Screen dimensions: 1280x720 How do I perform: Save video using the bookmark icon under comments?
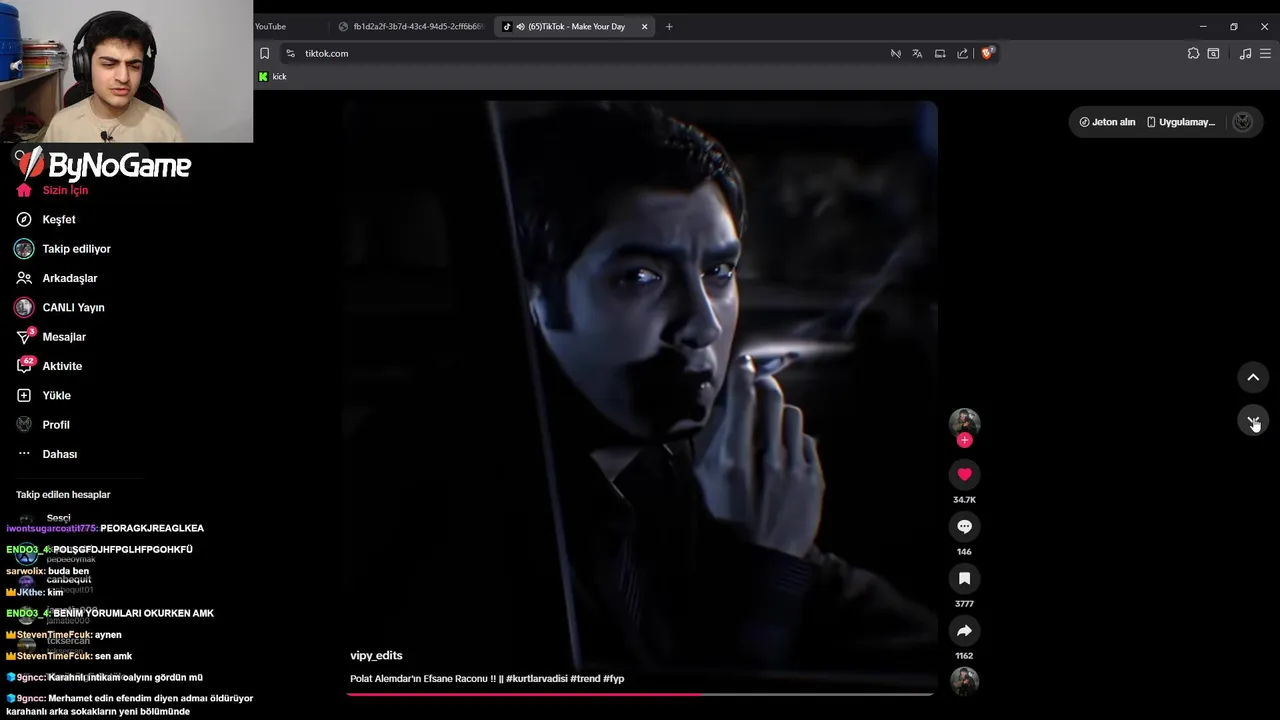pyautogui.click(x=964, y=578)
